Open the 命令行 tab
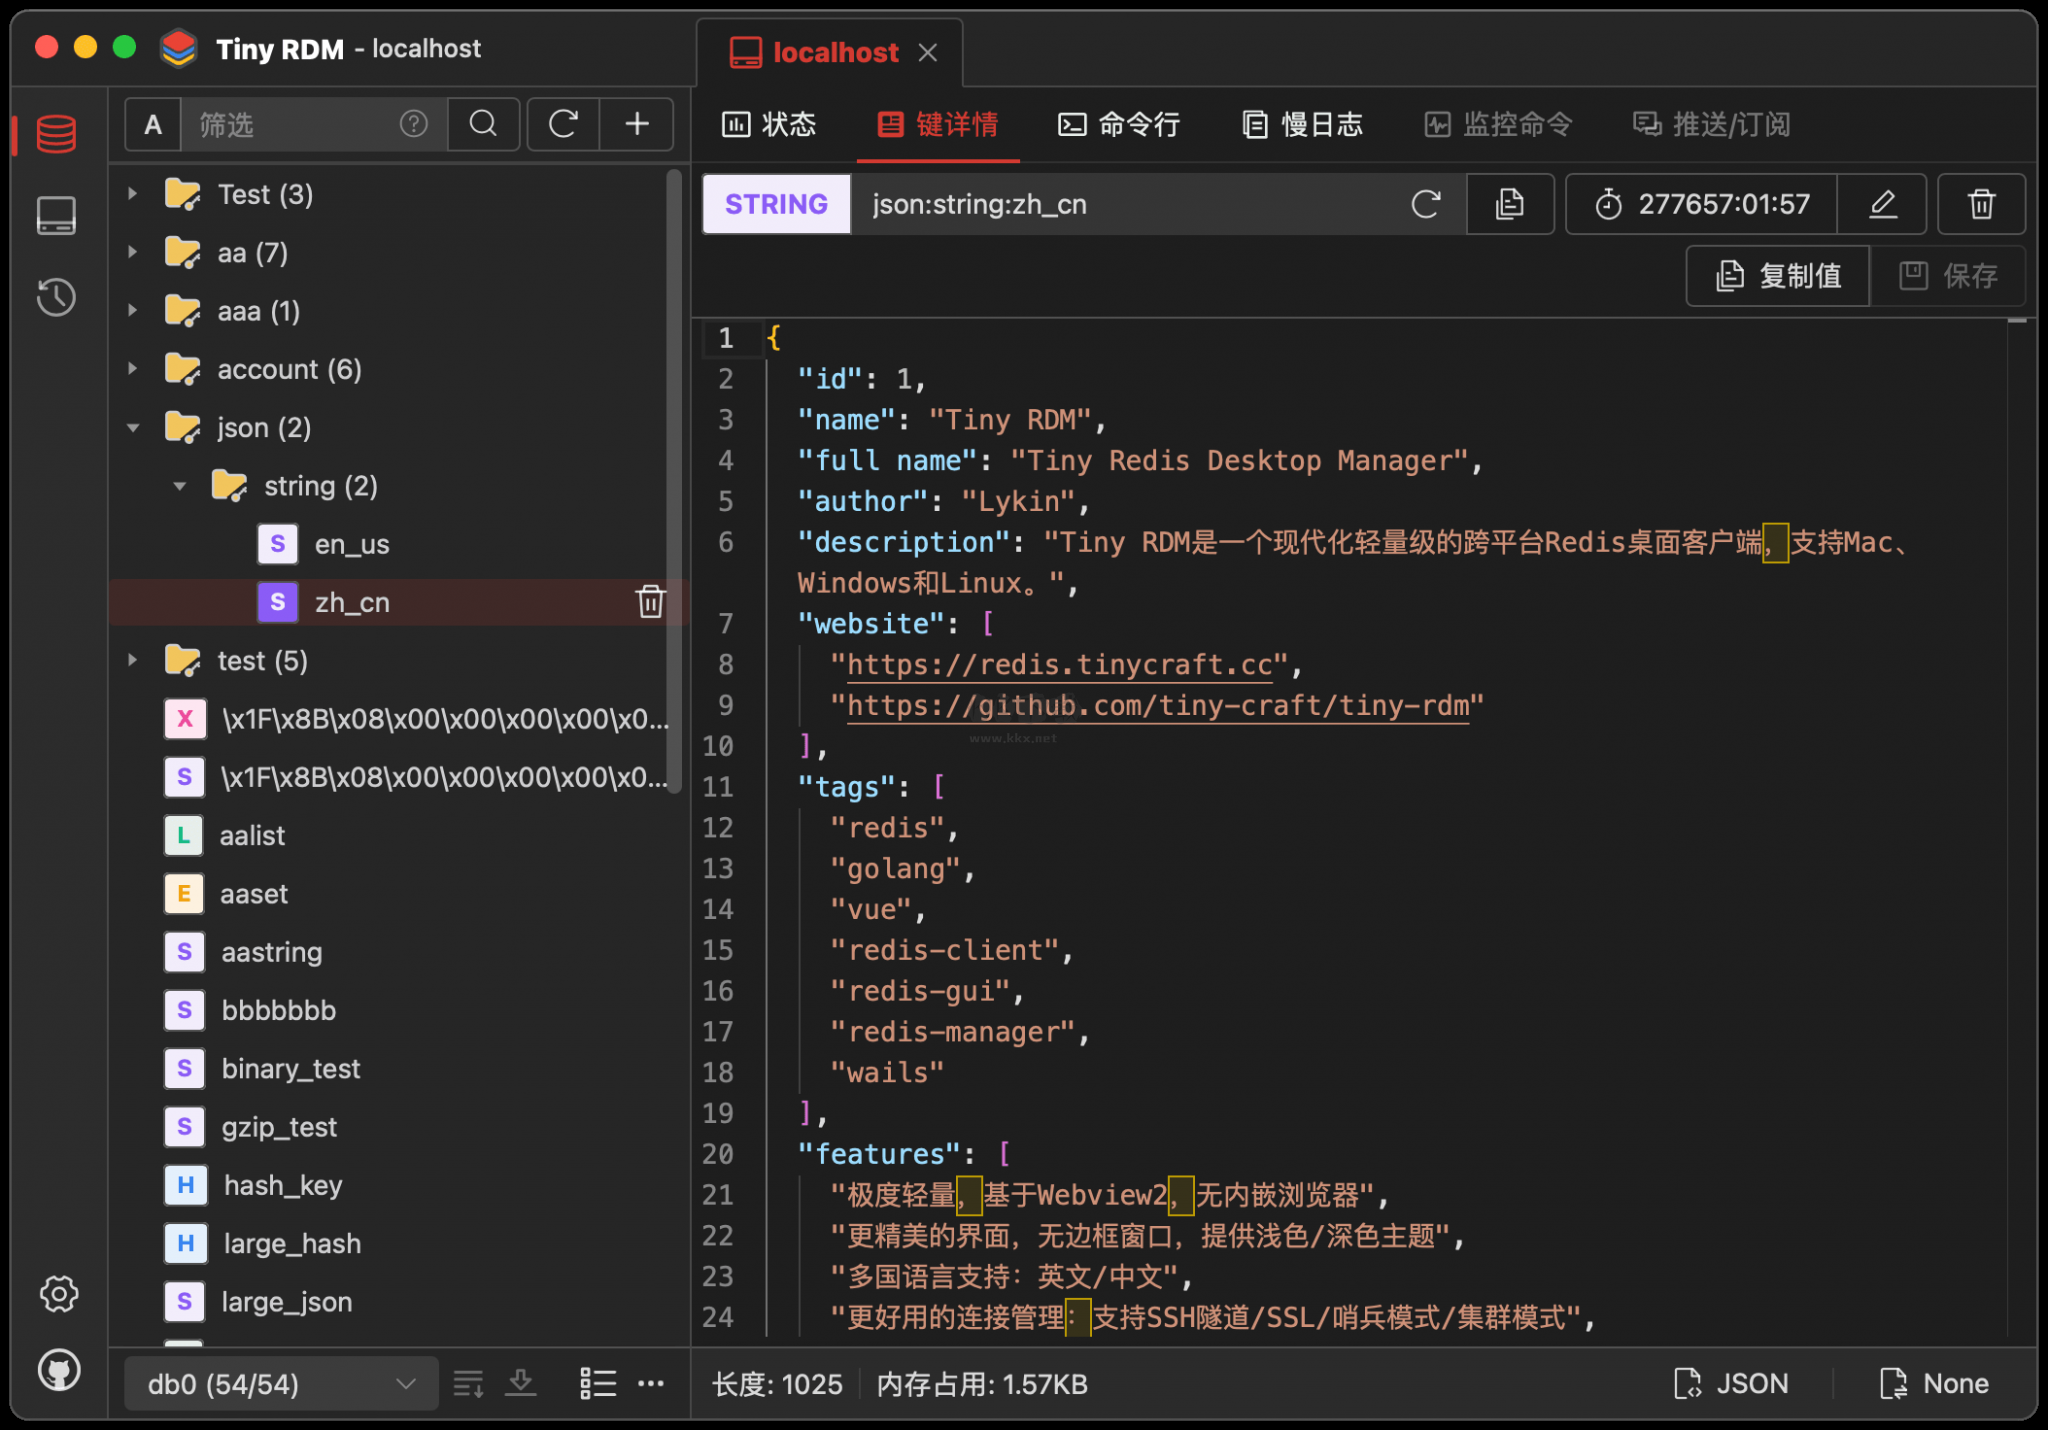Viewport: 2048px width, 1430px height. tap(1119, 124)
